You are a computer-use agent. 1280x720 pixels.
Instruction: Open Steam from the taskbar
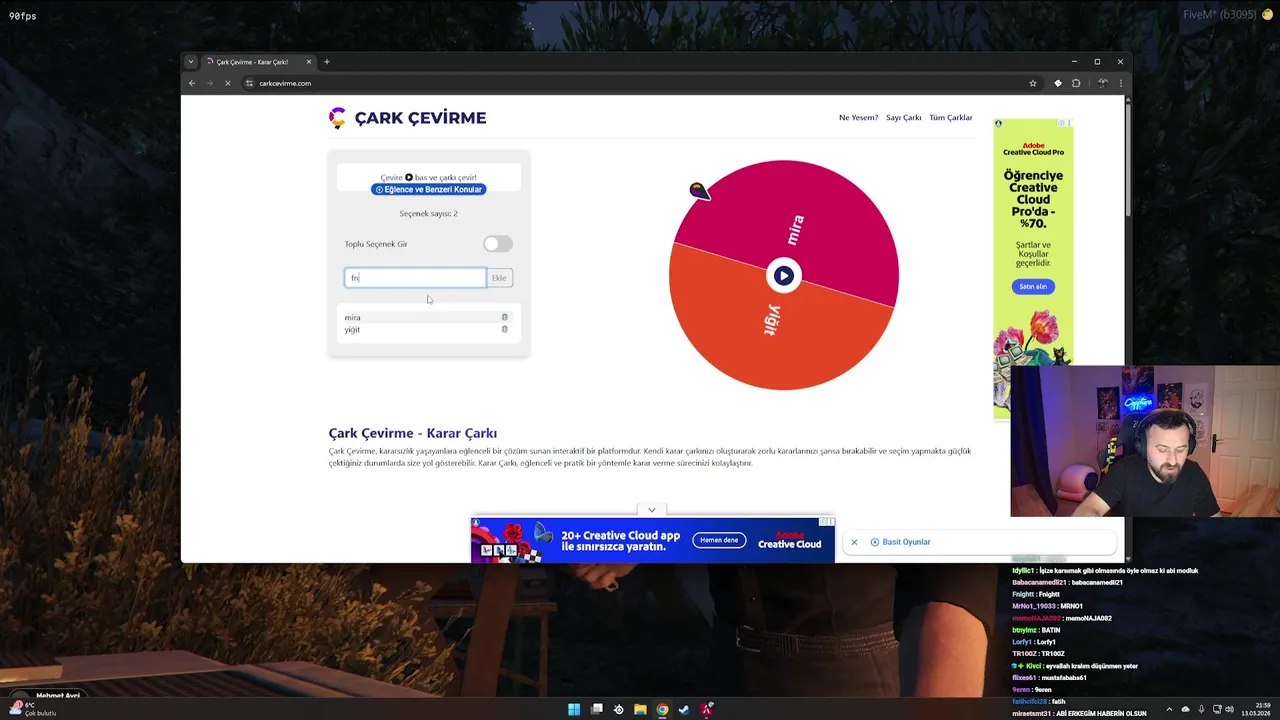point(684,710)
